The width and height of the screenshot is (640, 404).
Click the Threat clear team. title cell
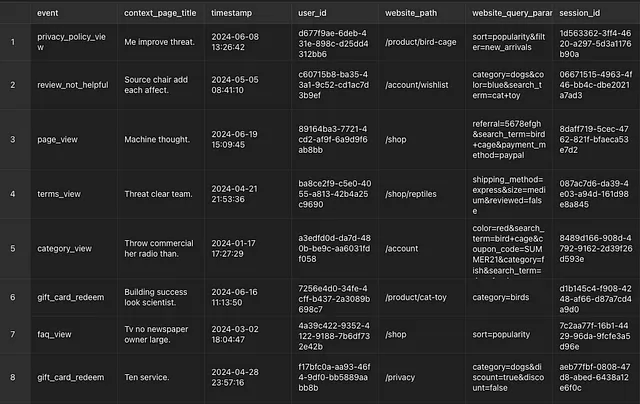click(x=161, y=194)
